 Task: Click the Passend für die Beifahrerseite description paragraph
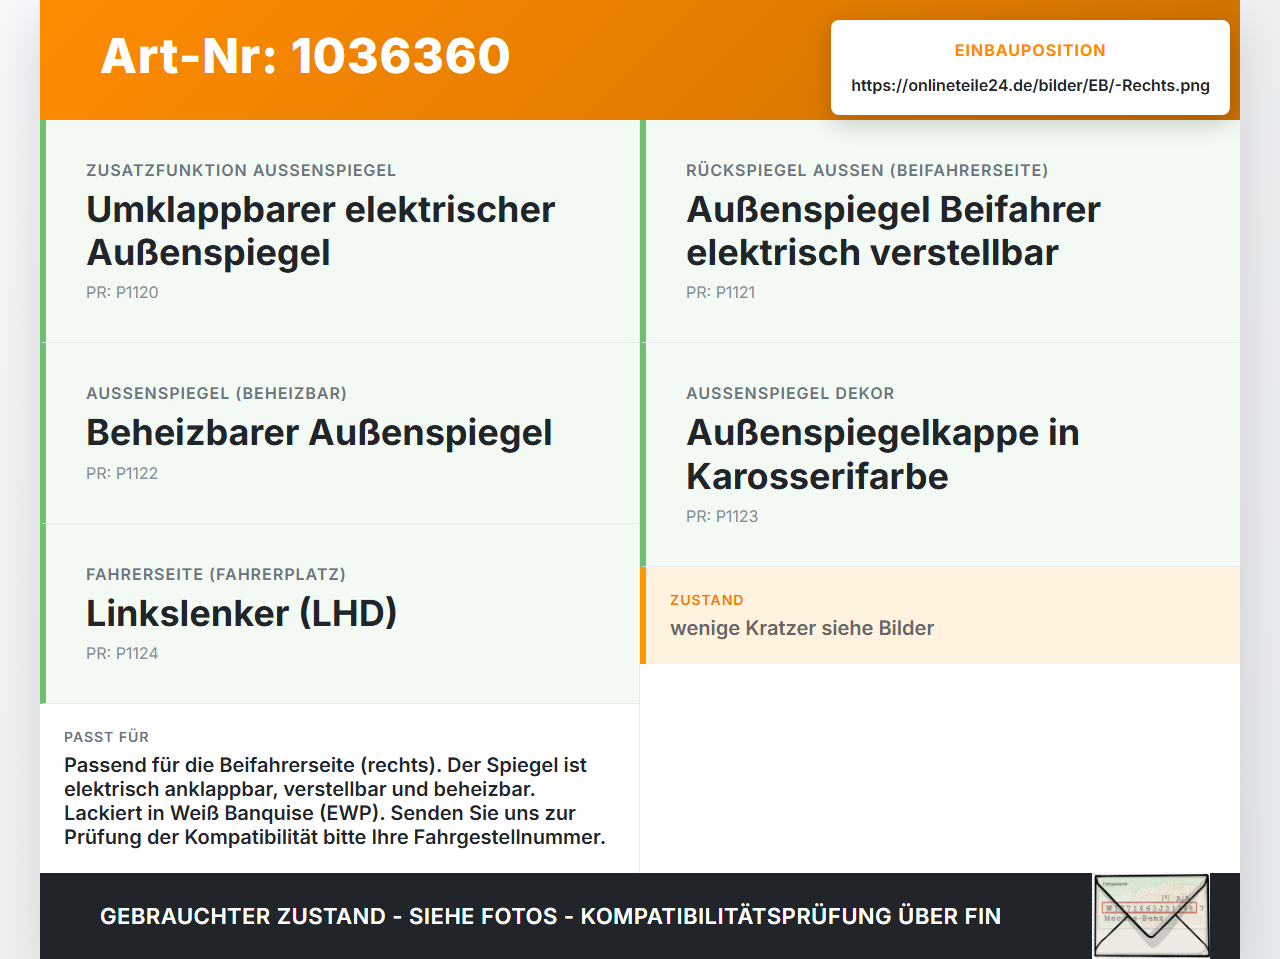[335, 801]
